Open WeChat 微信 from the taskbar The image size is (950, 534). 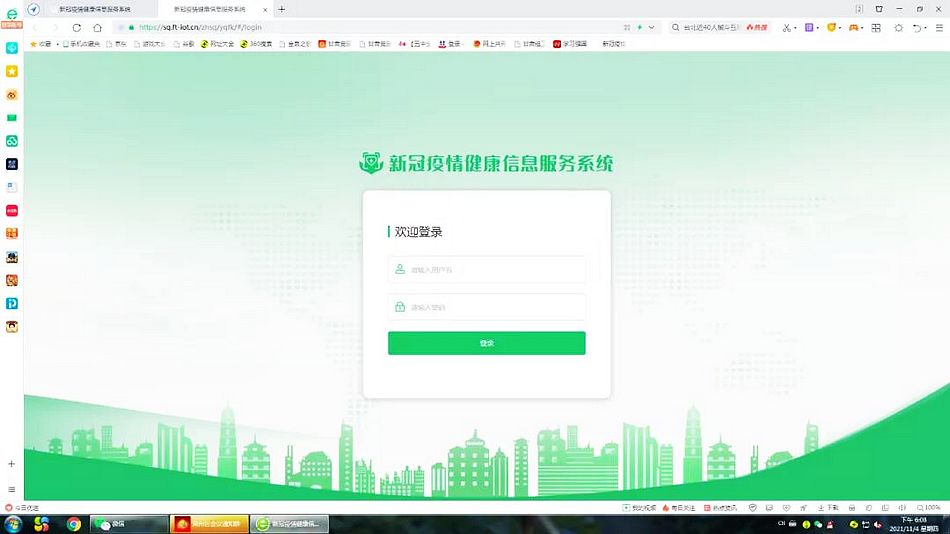(x=128, y=524)
